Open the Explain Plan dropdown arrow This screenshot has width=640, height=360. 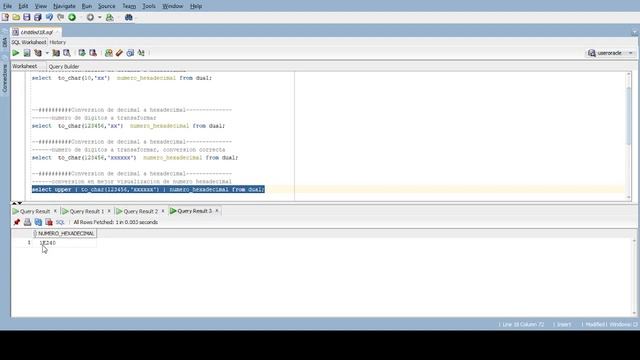[x=47, y=53]
